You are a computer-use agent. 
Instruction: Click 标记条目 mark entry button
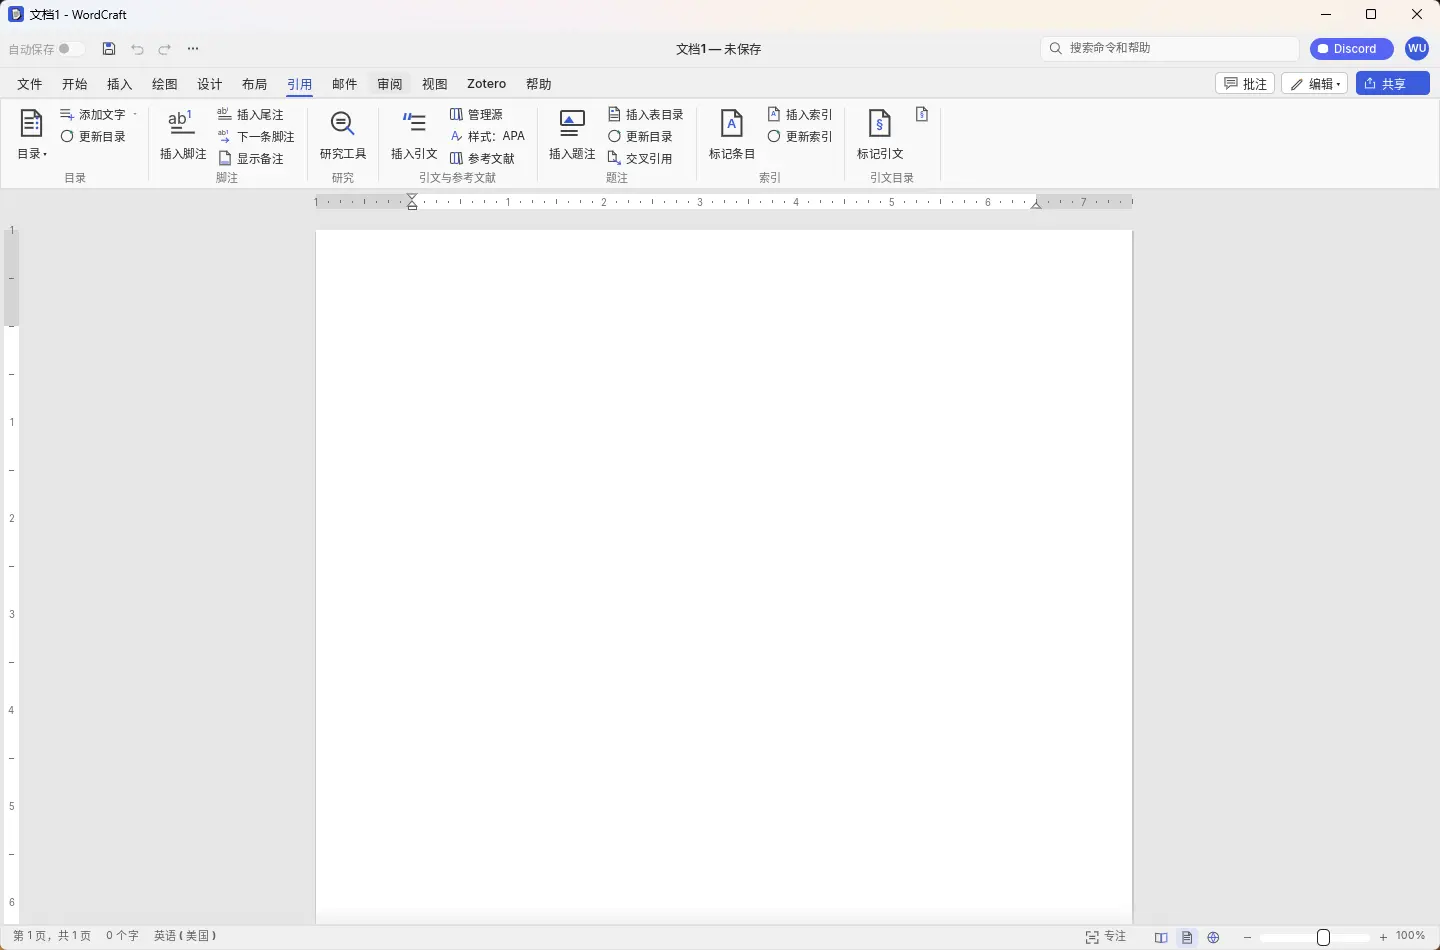click(732, 135)
